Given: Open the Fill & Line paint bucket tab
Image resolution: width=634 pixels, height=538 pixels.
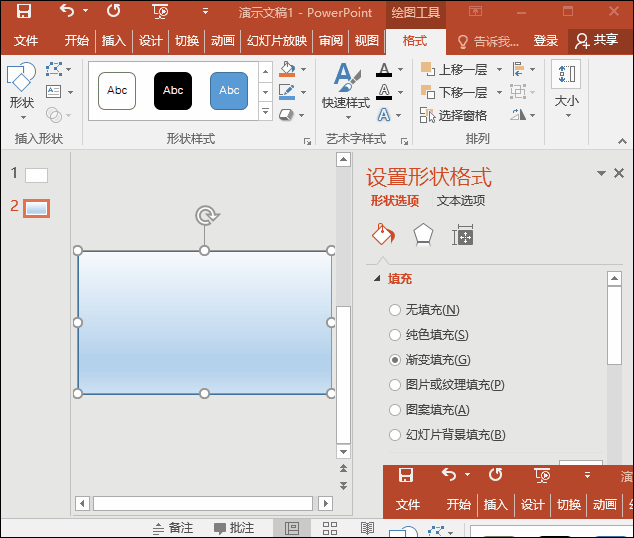Looking at the screenshot, I should point(383,235).
